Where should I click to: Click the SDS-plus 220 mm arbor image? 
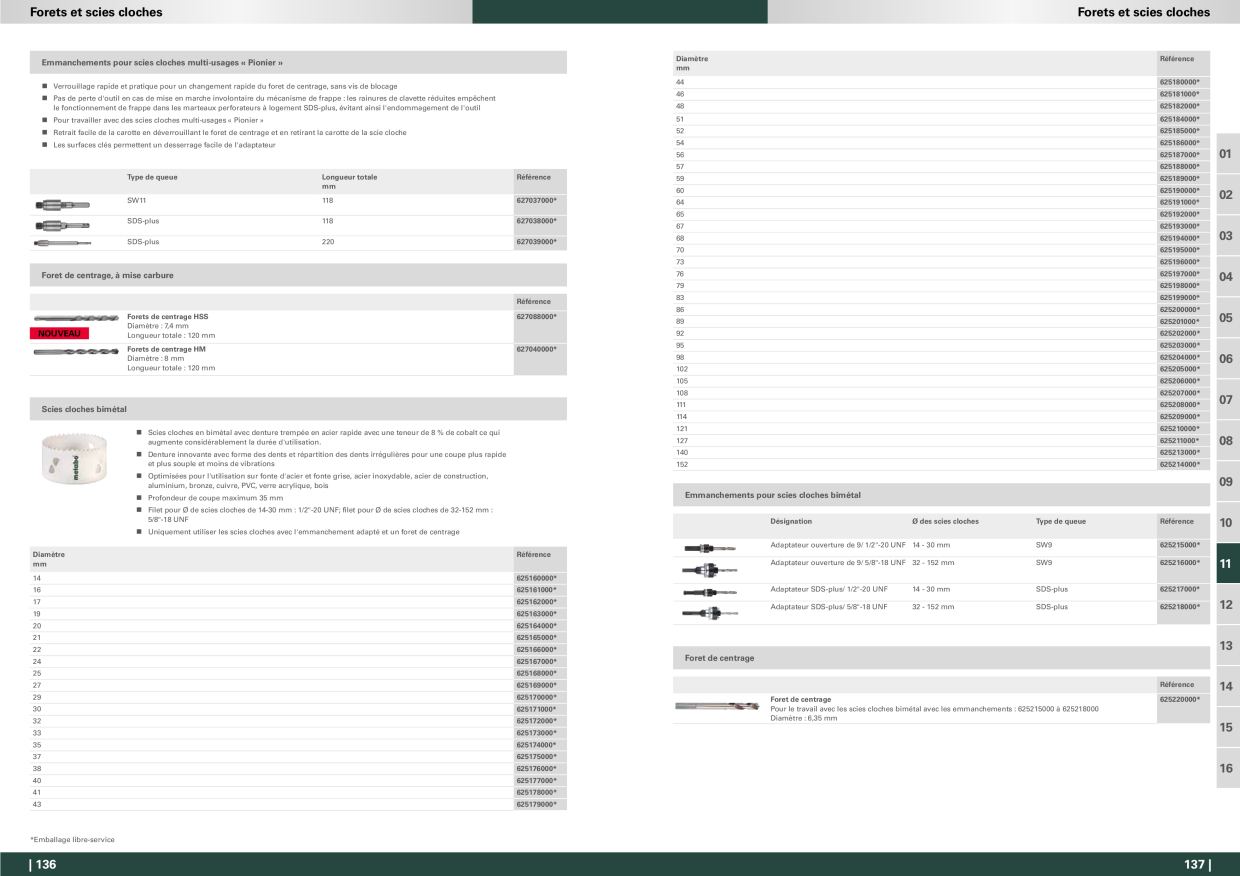pos(61,242)
